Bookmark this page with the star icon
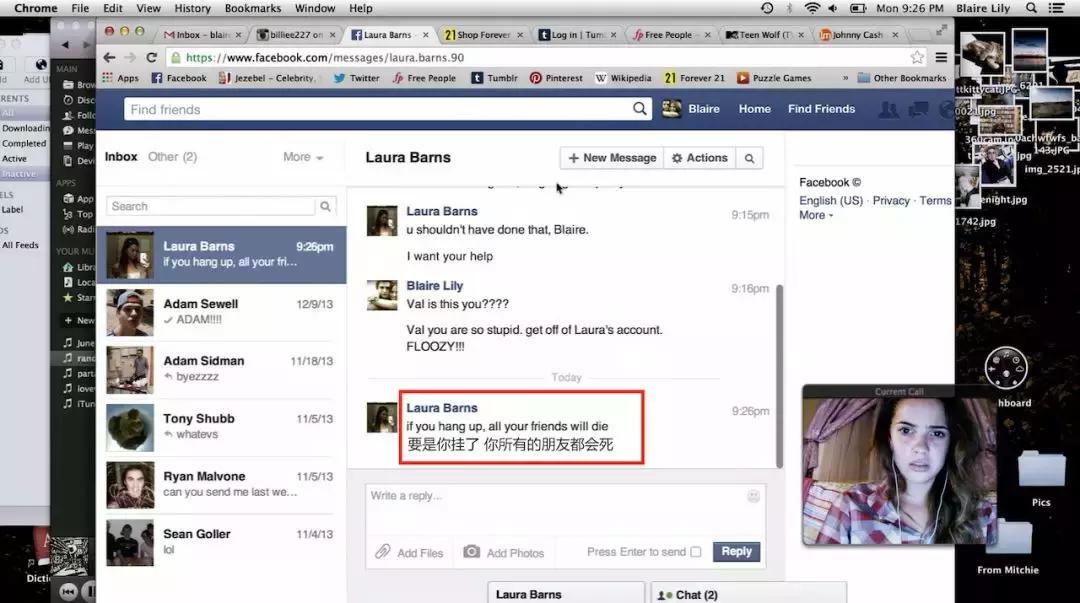Screen dimensions: 1080x603 click(917, 57)
